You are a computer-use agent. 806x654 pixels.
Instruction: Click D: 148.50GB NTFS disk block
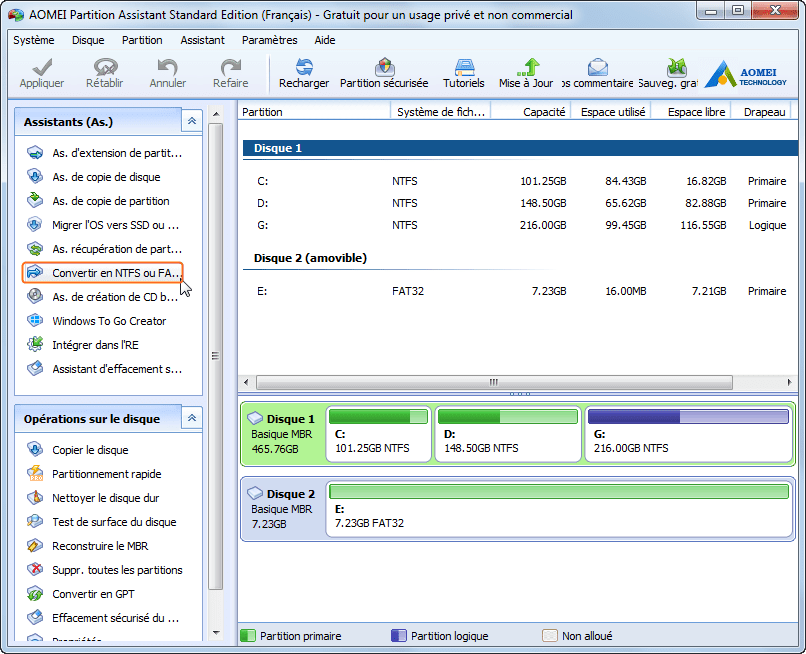tap(508, 434)
